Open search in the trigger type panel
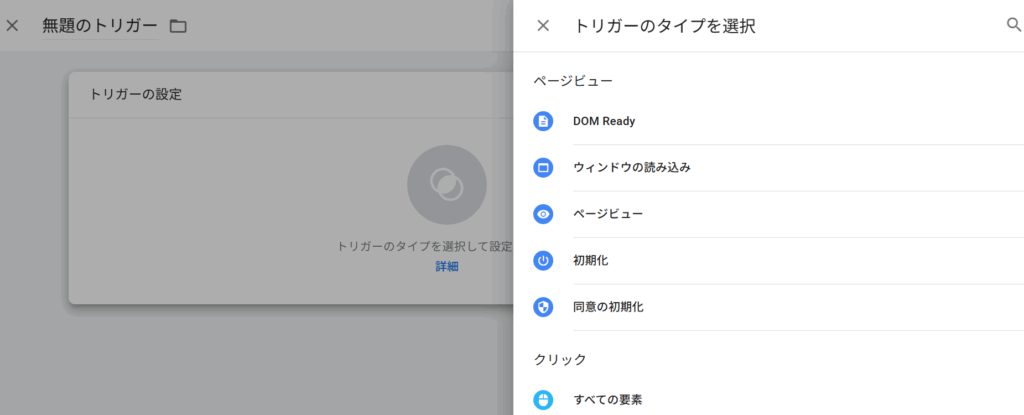This screenshot has height=415, width=1024. coord(1013,25)
